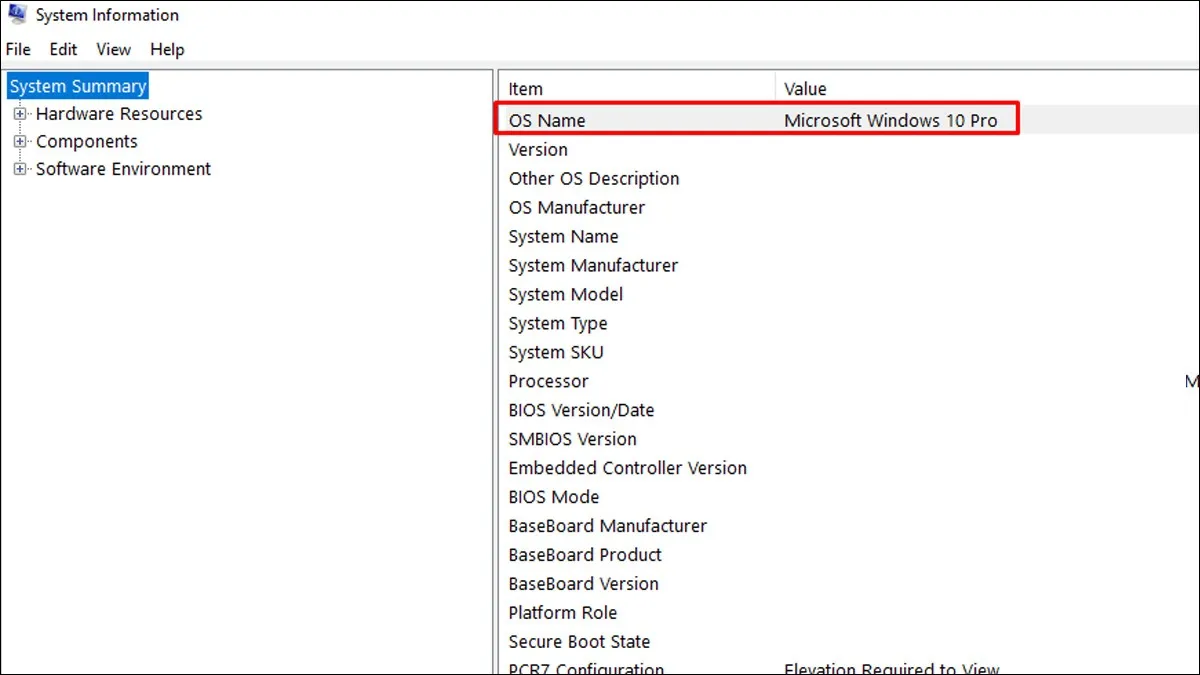This screenshot has width=1200, height=675.
Task: Open the File menu
Action: pyautogui.click(x=17, y=49)
